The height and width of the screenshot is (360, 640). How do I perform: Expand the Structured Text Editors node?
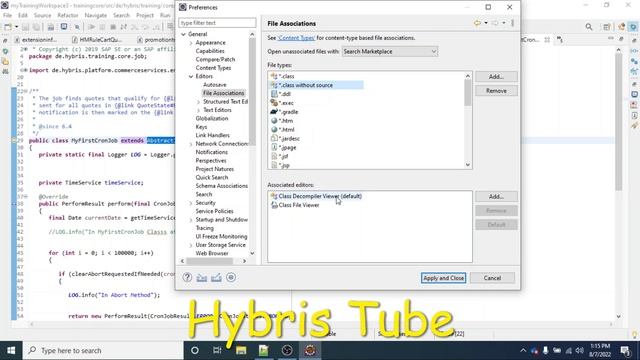tap(199, 102)
